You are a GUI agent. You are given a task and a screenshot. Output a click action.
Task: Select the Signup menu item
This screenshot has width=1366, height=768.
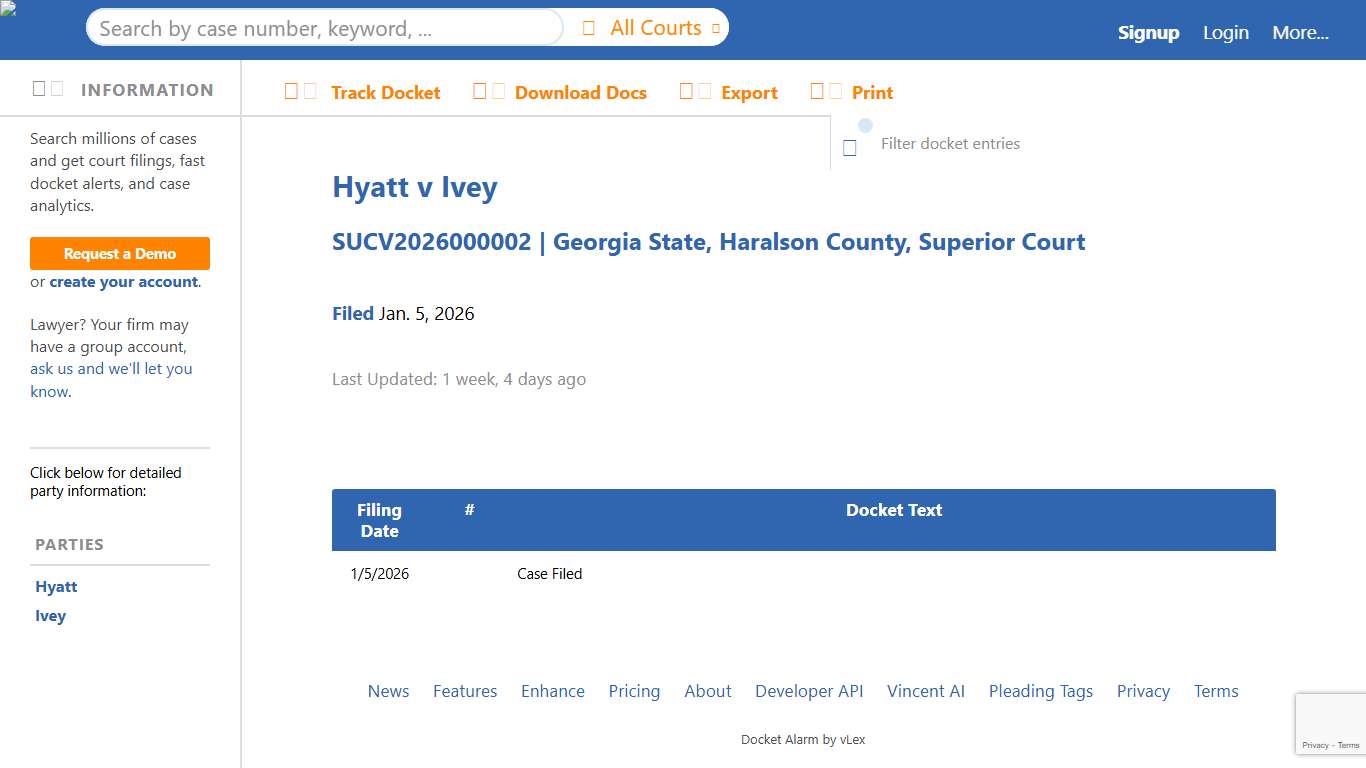point(1148,32)
